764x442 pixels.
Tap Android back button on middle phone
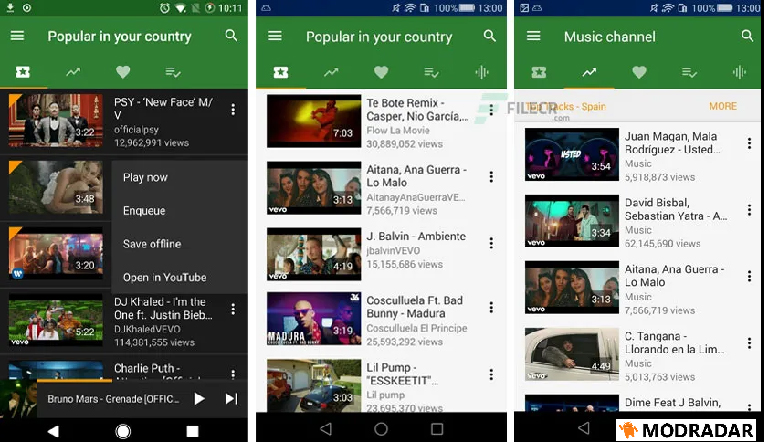(x=326, y=429)
